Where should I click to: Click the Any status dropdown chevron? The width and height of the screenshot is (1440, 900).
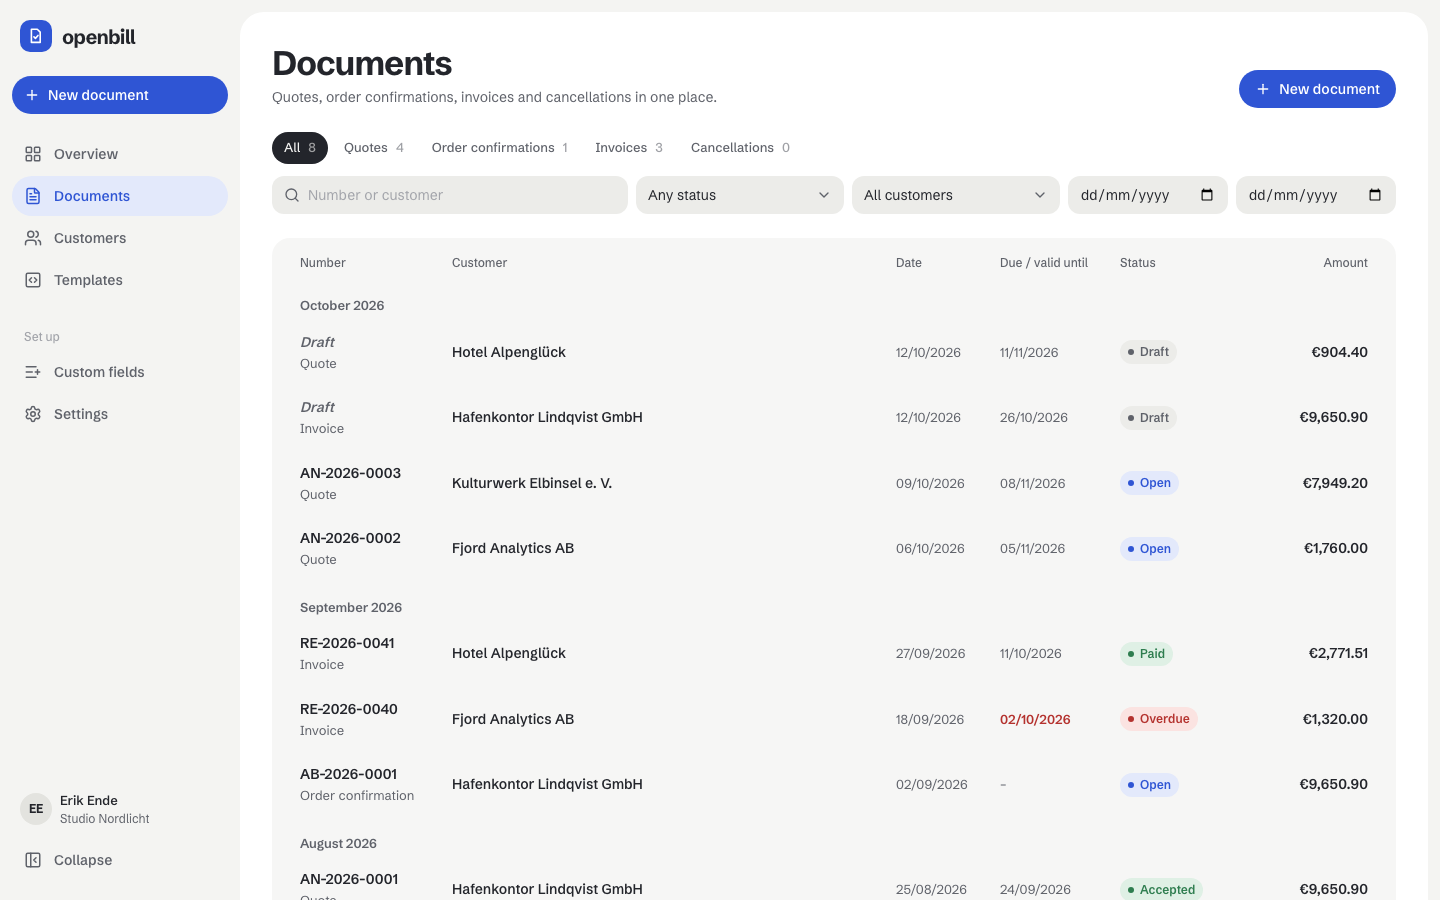tap(824, 195)
